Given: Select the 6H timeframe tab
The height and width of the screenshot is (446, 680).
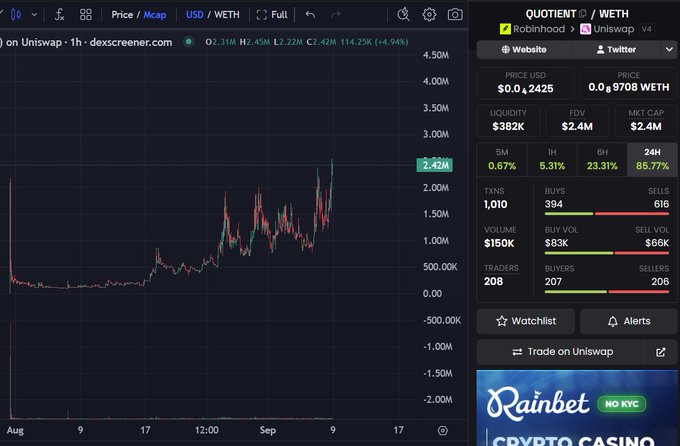Looking at the screenshot, I should click(x=602, y=159).
